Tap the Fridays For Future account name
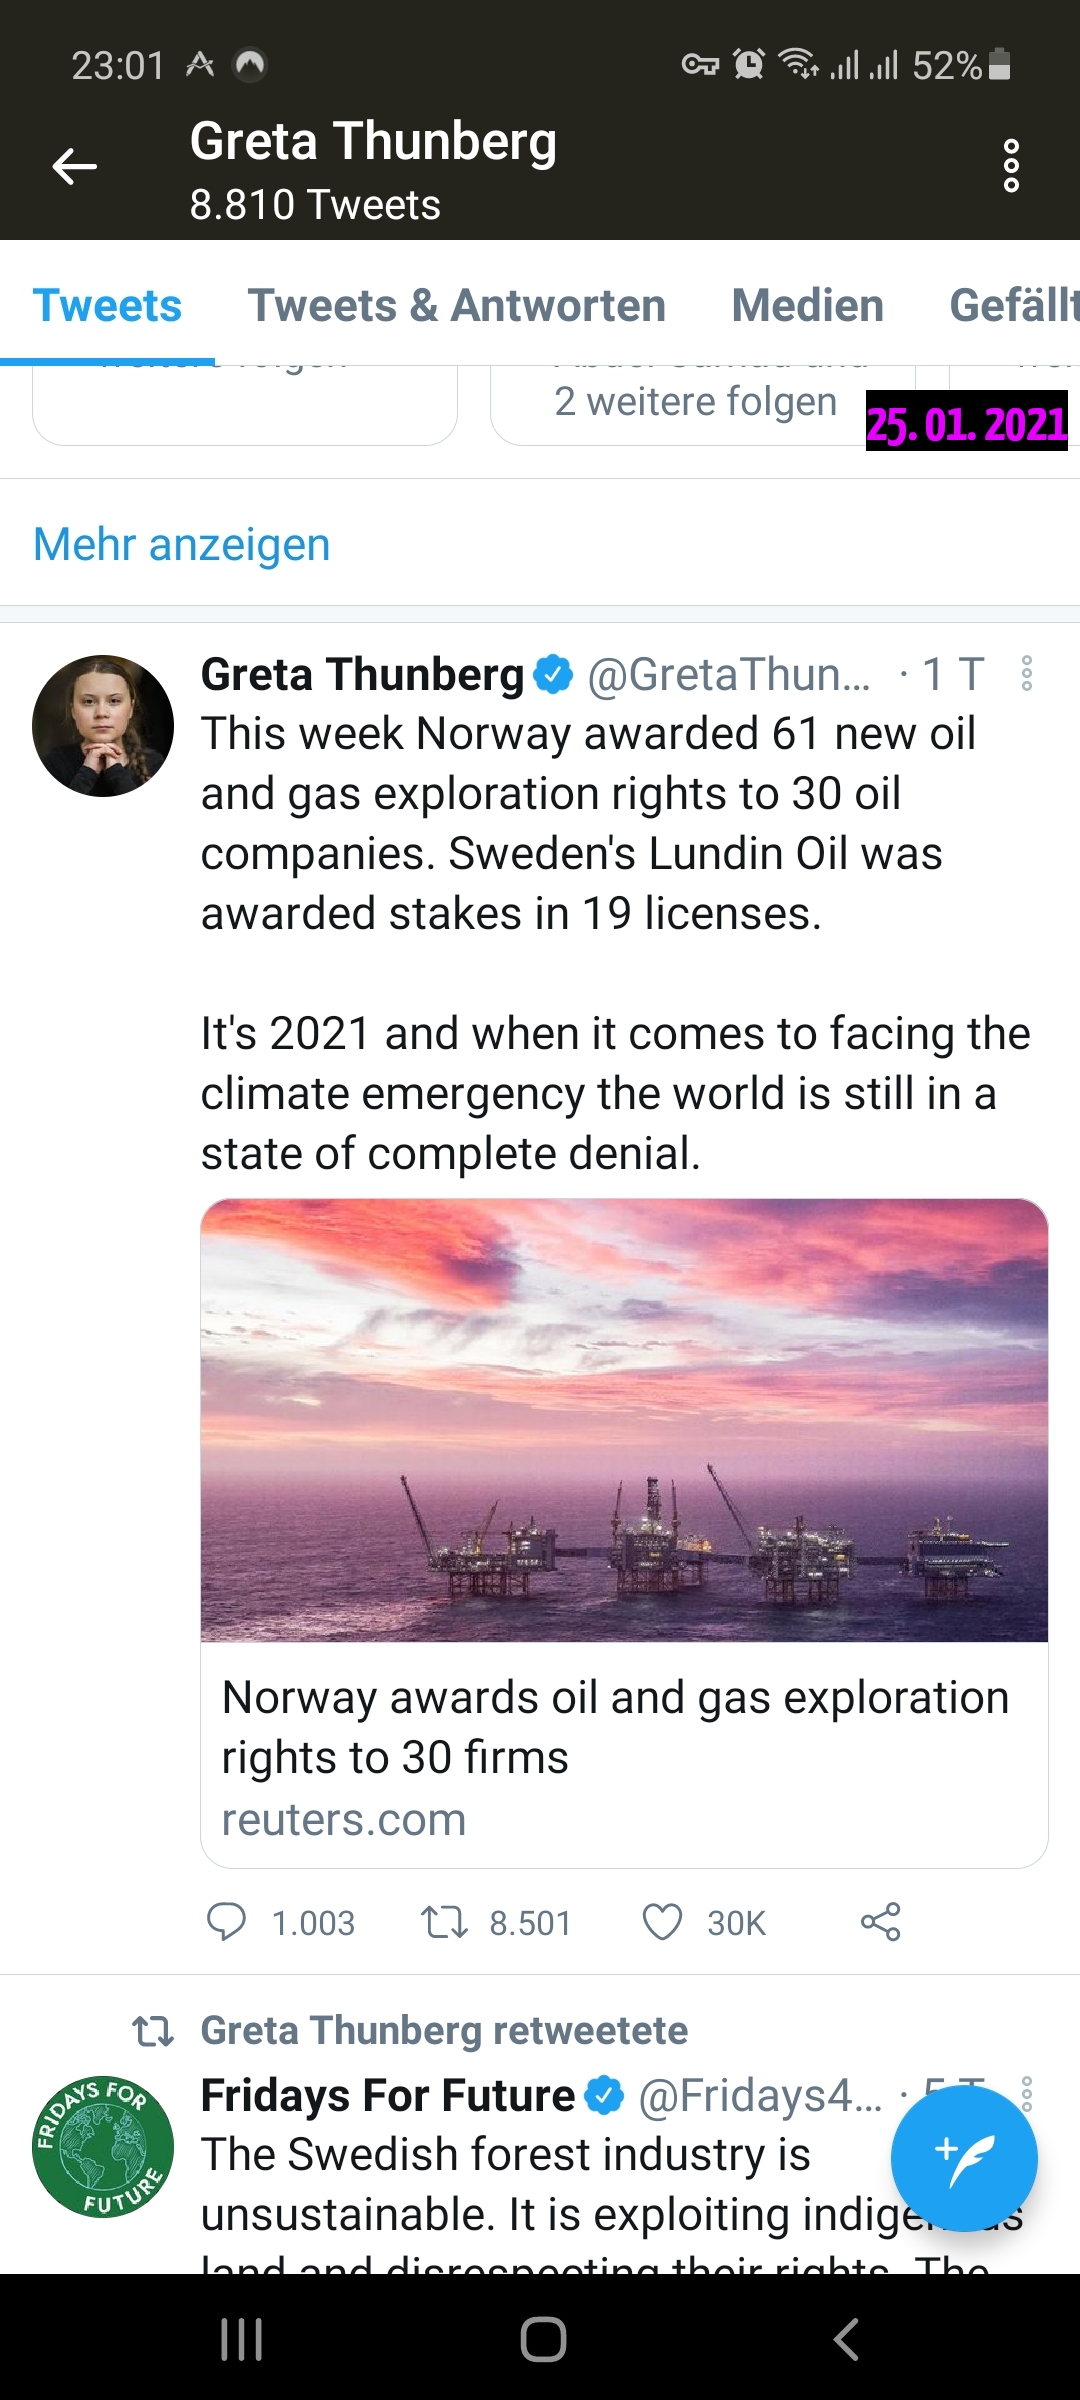Viewport: 1080px width, 2400px height. 388,2096
